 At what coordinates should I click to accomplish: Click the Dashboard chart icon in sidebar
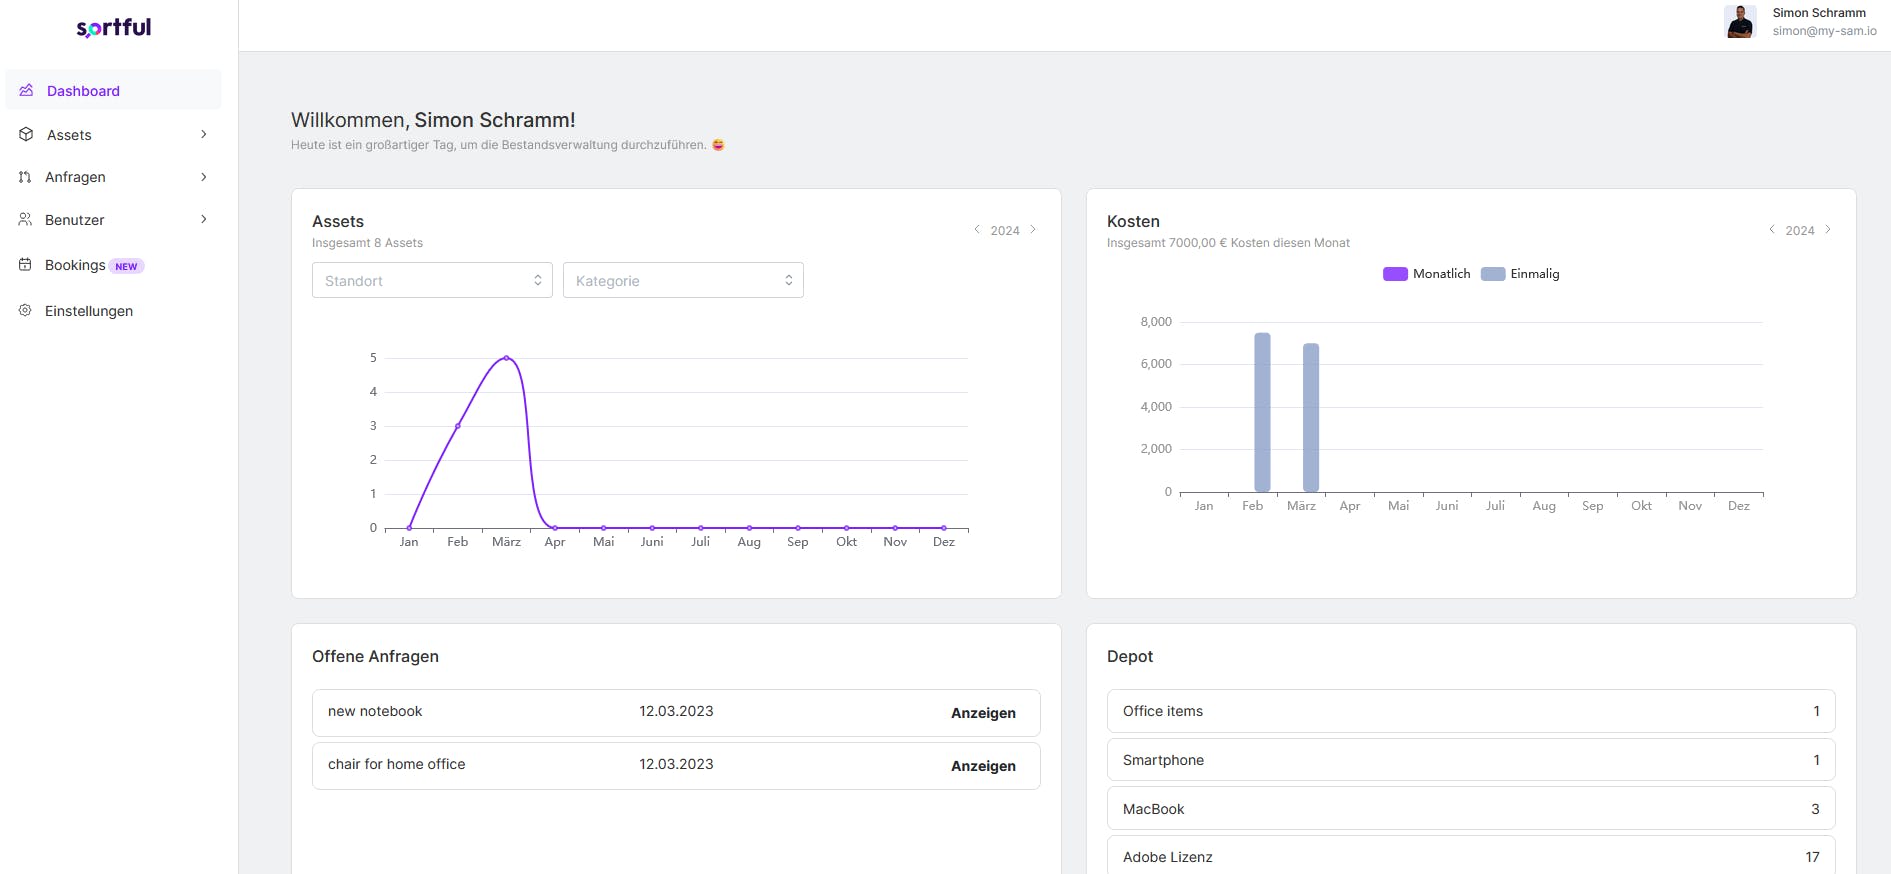[26, 90]
